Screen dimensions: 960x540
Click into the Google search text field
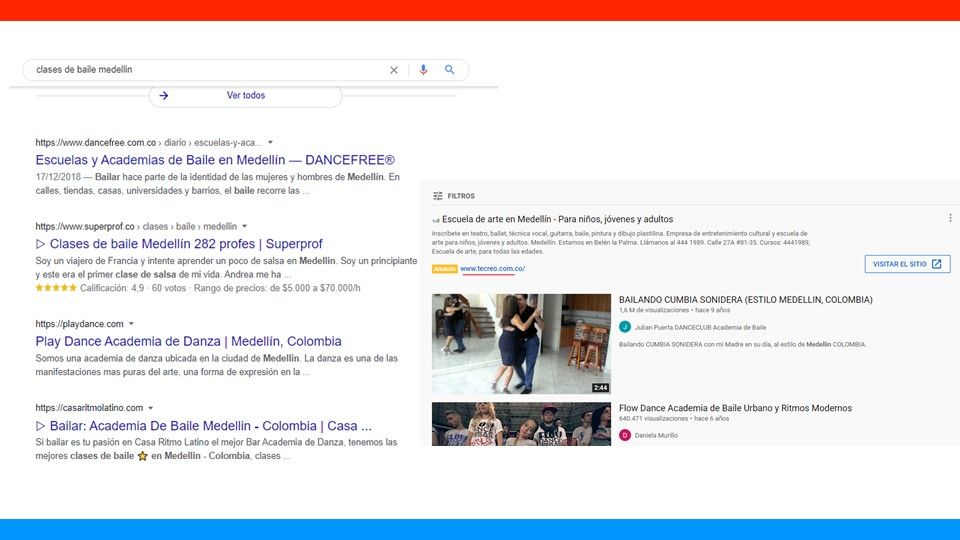click(x=200, y=70)
